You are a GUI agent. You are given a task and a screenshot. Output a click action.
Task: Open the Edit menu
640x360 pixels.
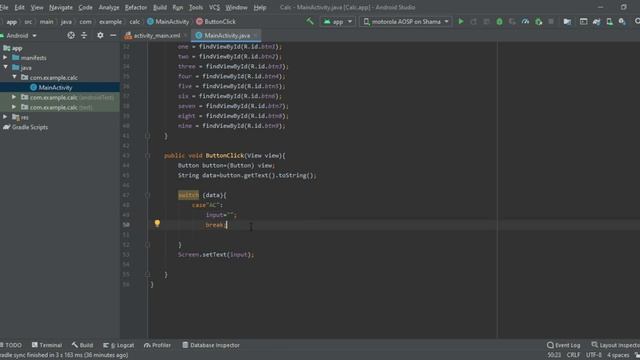coord(19,7)
